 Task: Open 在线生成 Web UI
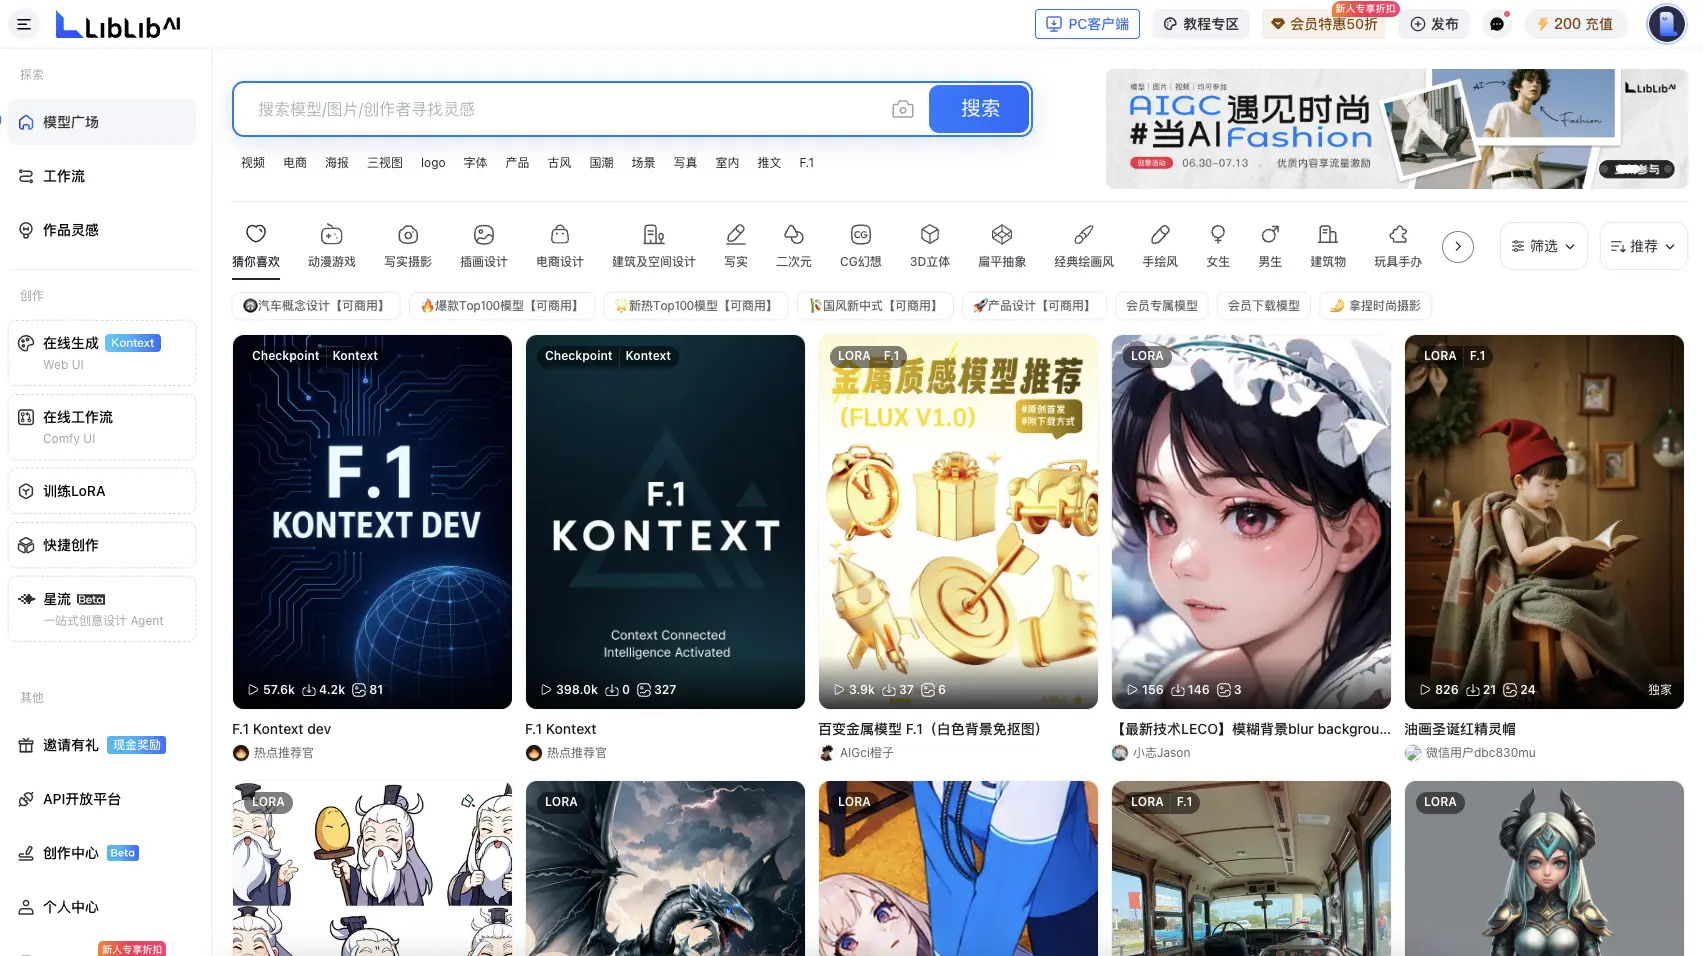point(102,353)
